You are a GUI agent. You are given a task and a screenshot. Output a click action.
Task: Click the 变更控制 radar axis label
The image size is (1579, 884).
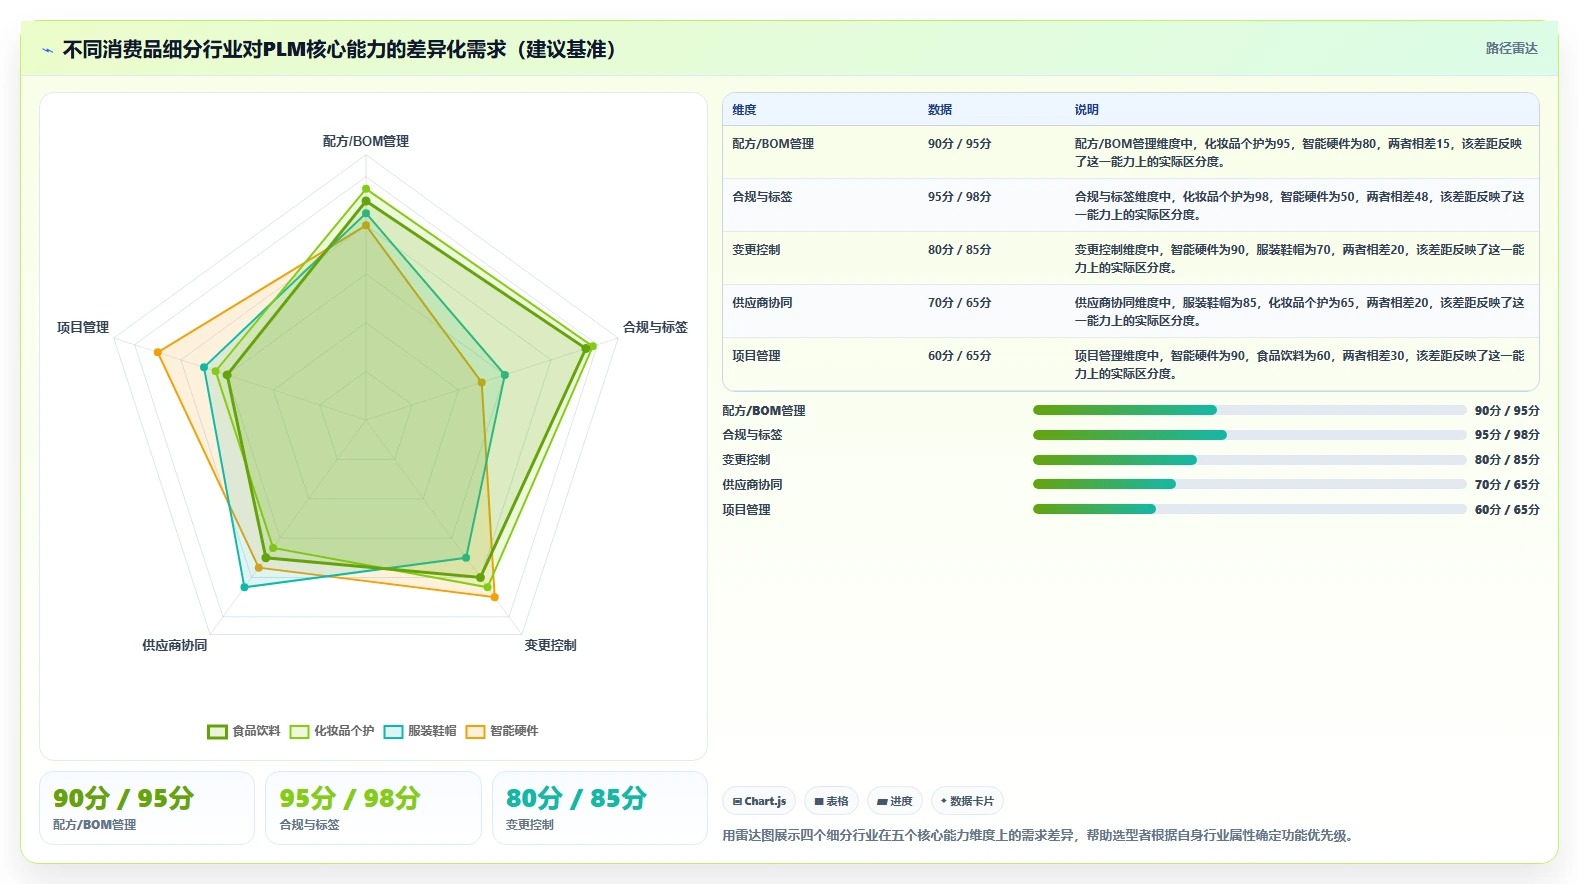point(550,646)
